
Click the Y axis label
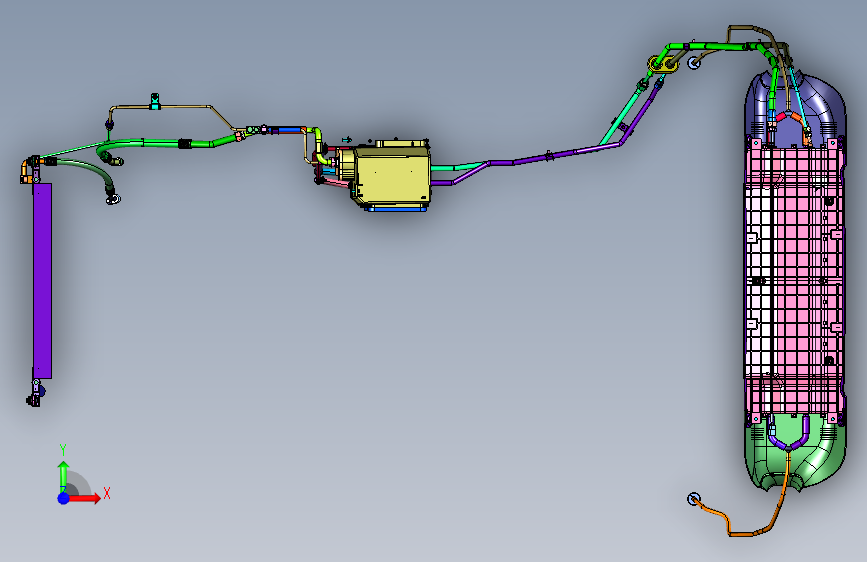63,450
